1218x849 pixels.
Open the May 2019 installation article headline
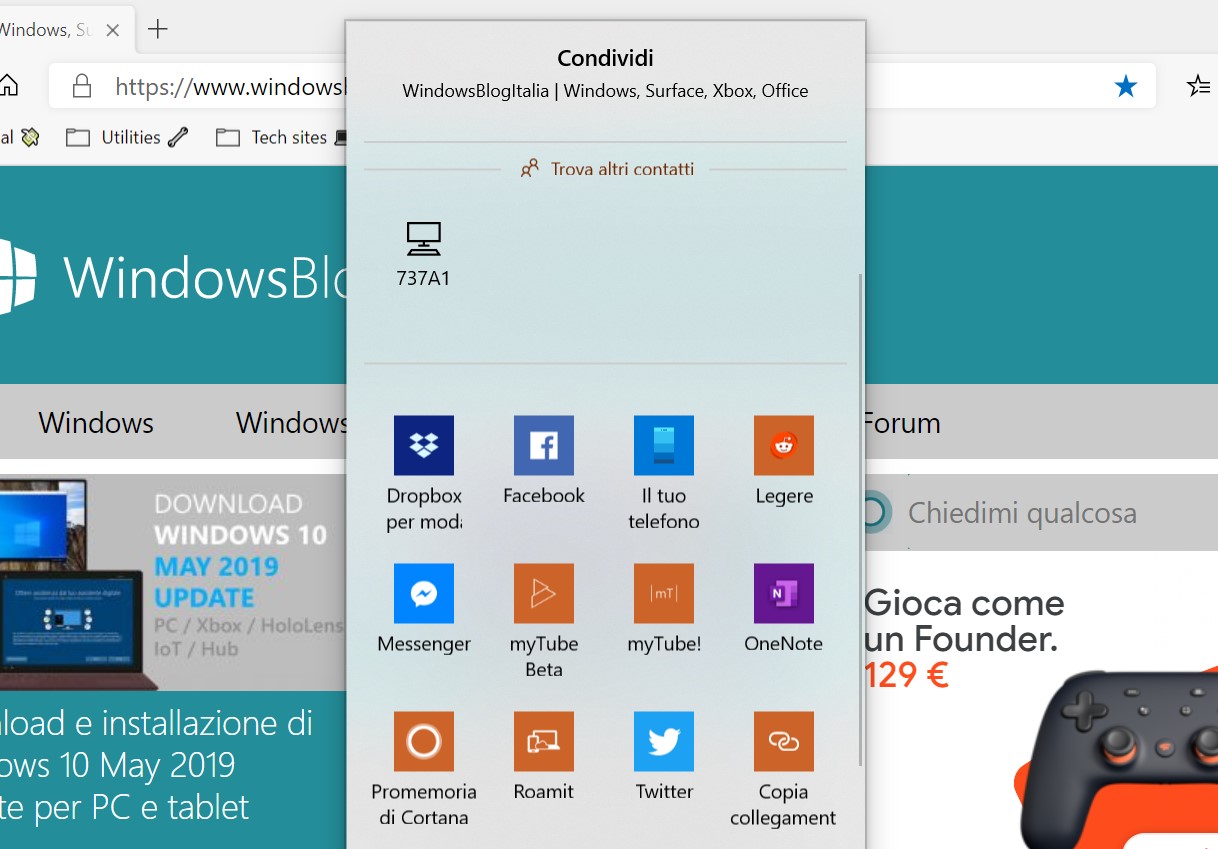pos(157,765)
